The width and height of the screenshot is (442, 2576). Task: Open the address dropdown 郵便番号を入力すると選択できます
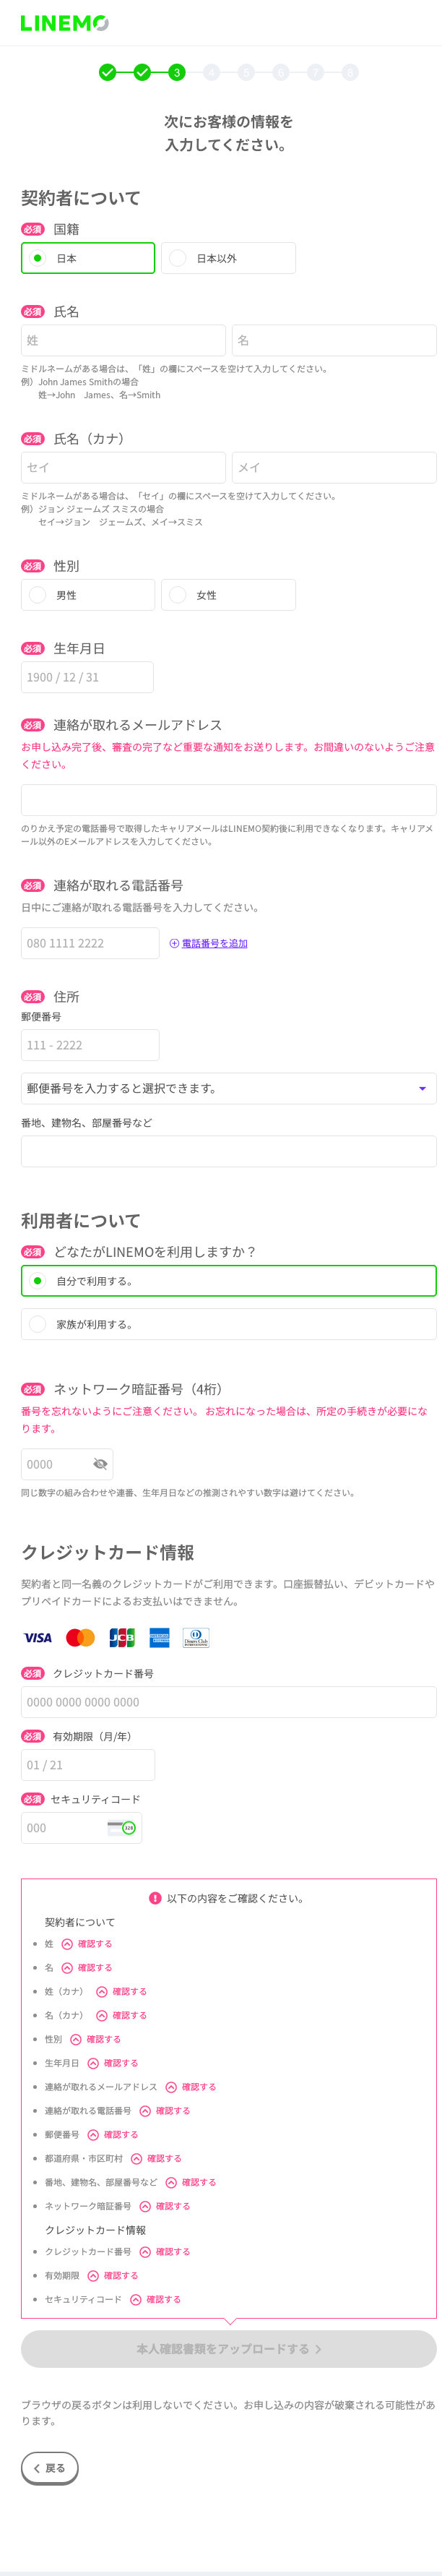pyautogui.click(x=228, y=1088)
